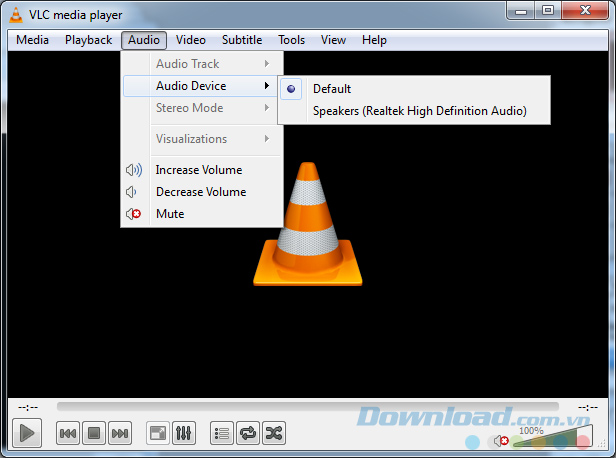This screenshot has width=616, height=458.
Task: Click remaining time label
Action: 588,408
